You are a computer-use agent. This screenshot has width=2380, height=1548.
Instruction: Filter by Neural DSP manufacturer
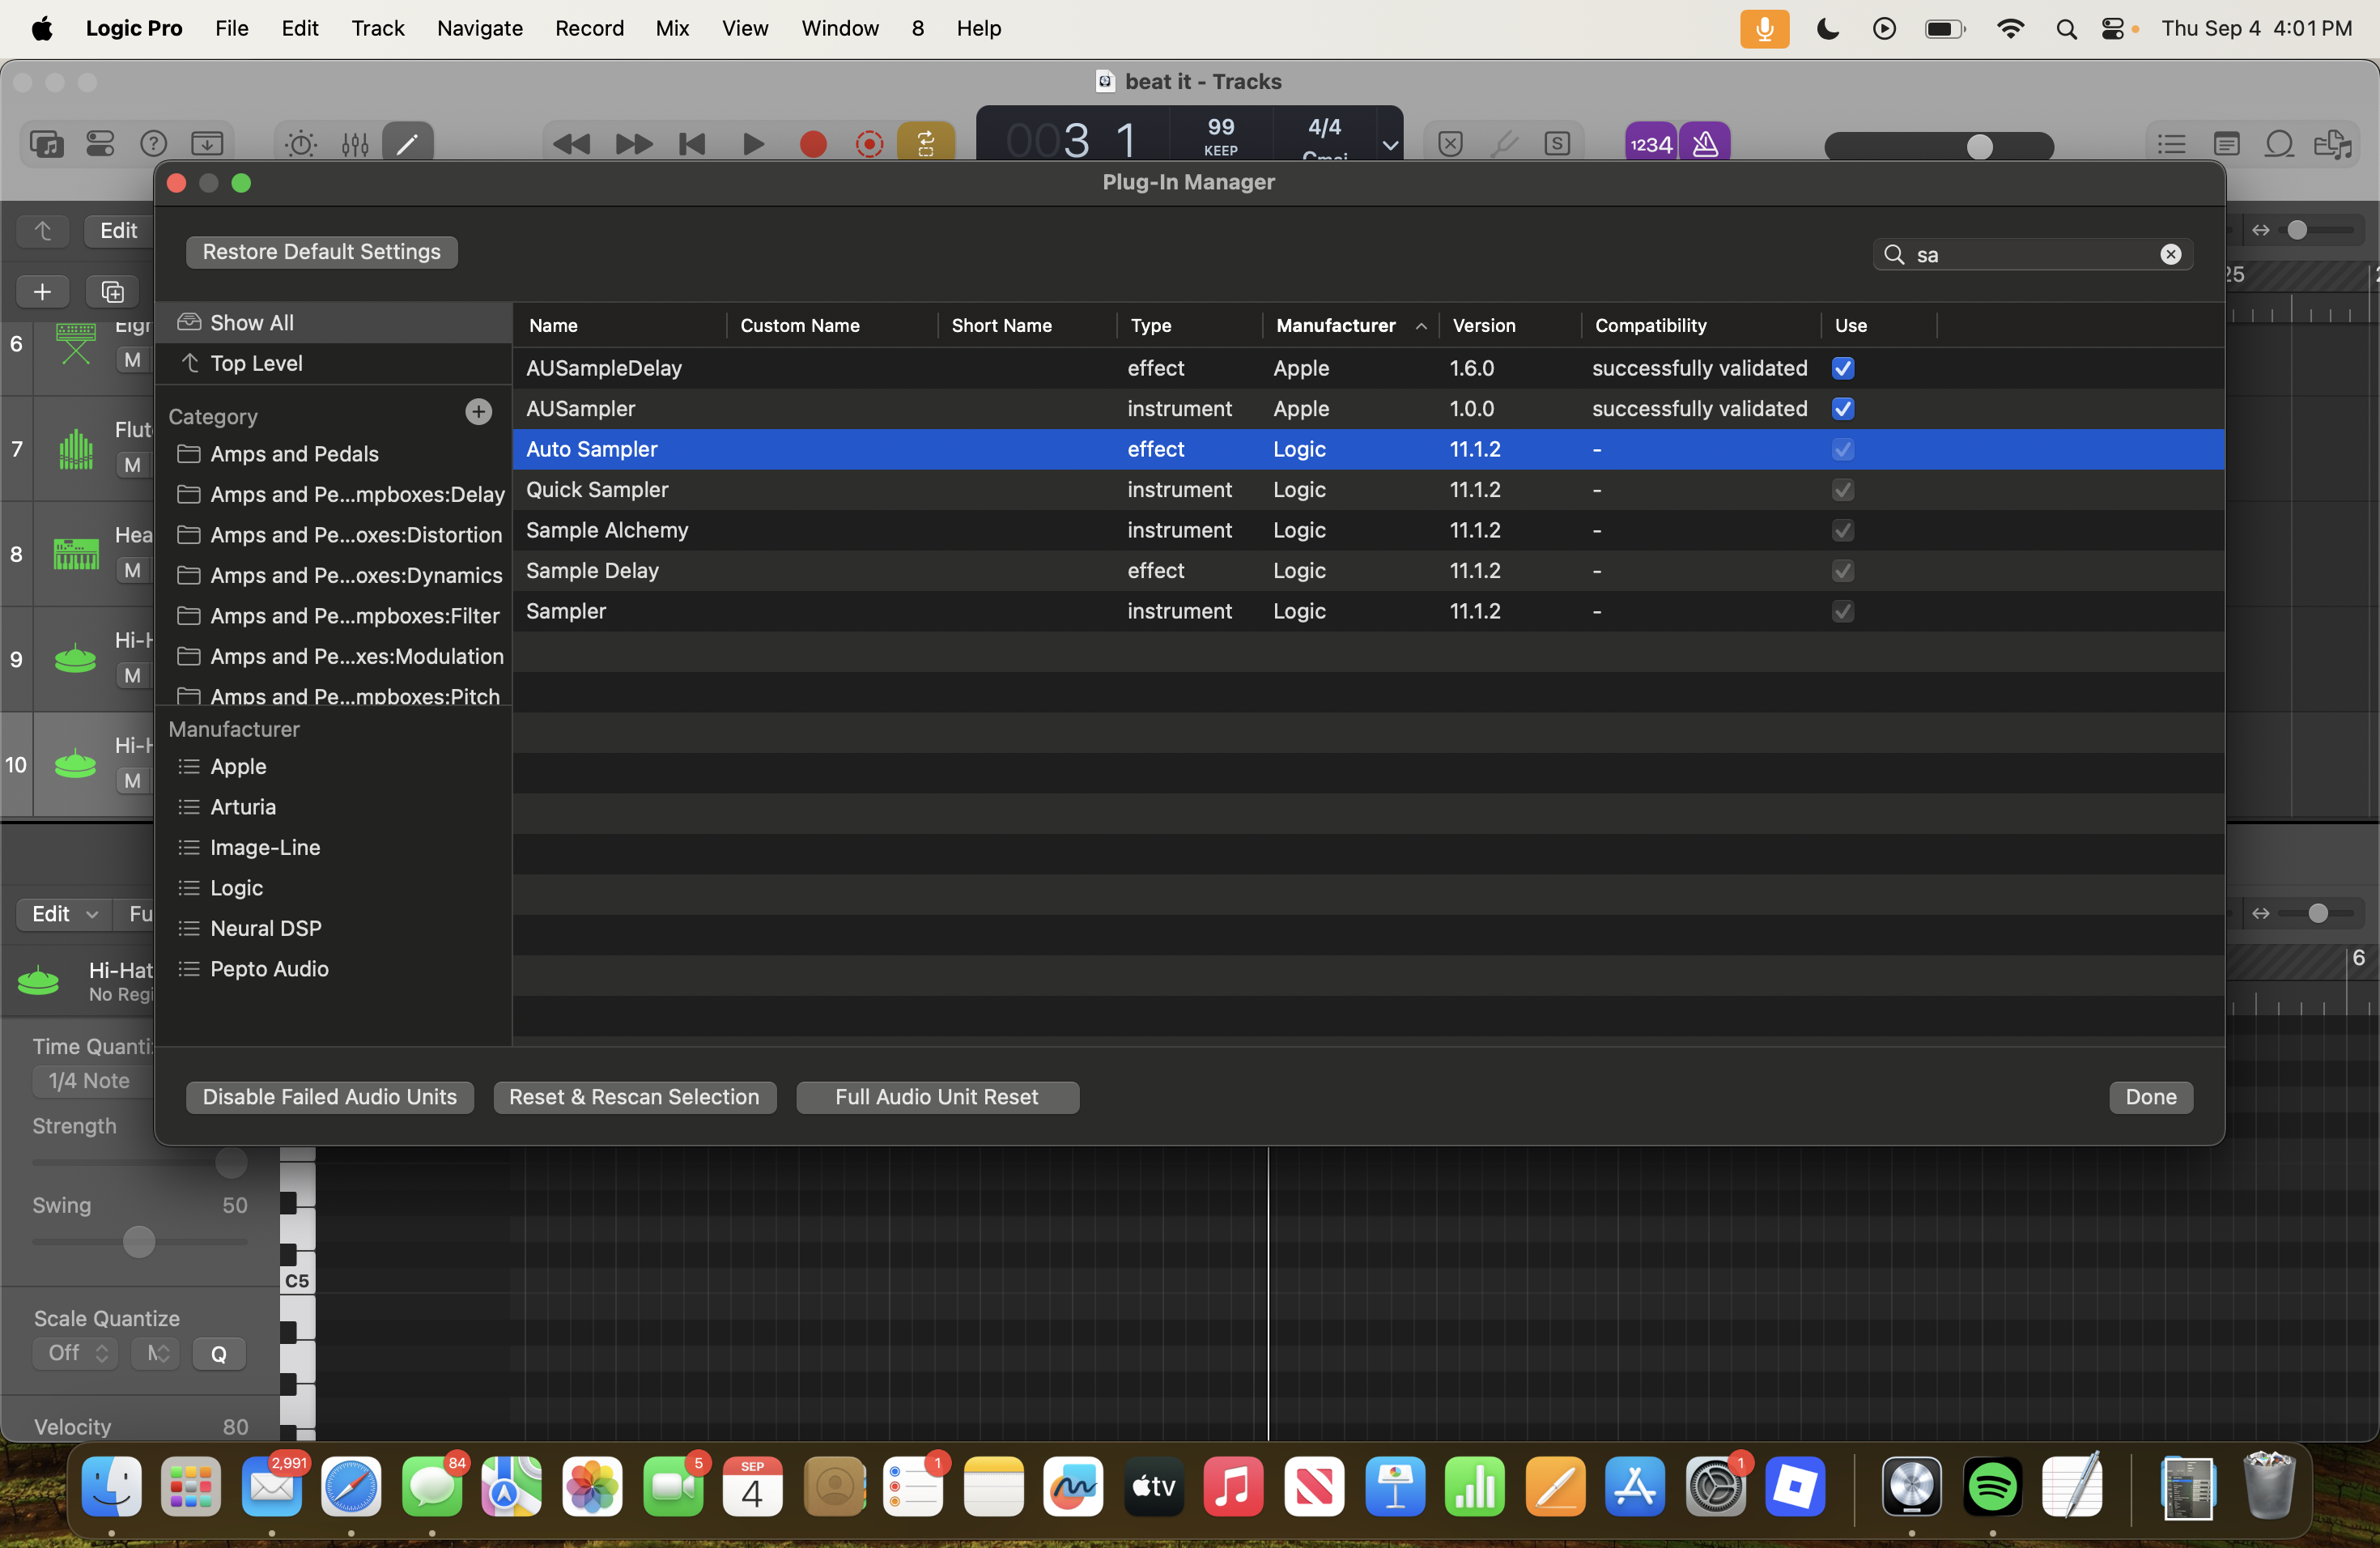point(333,928)
